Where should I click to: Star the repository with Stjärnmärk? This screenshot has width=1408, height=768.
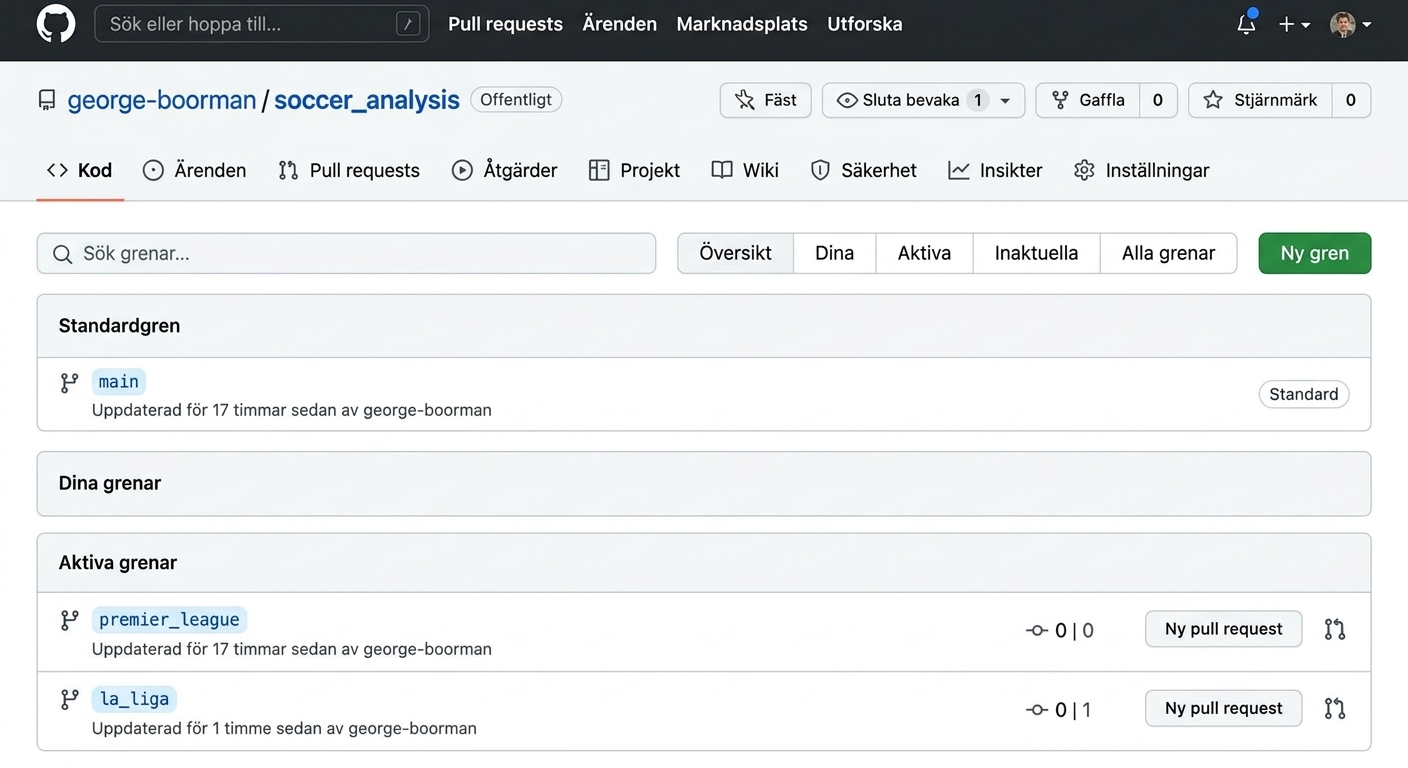pyautogui.click(x=1260, y=100)
